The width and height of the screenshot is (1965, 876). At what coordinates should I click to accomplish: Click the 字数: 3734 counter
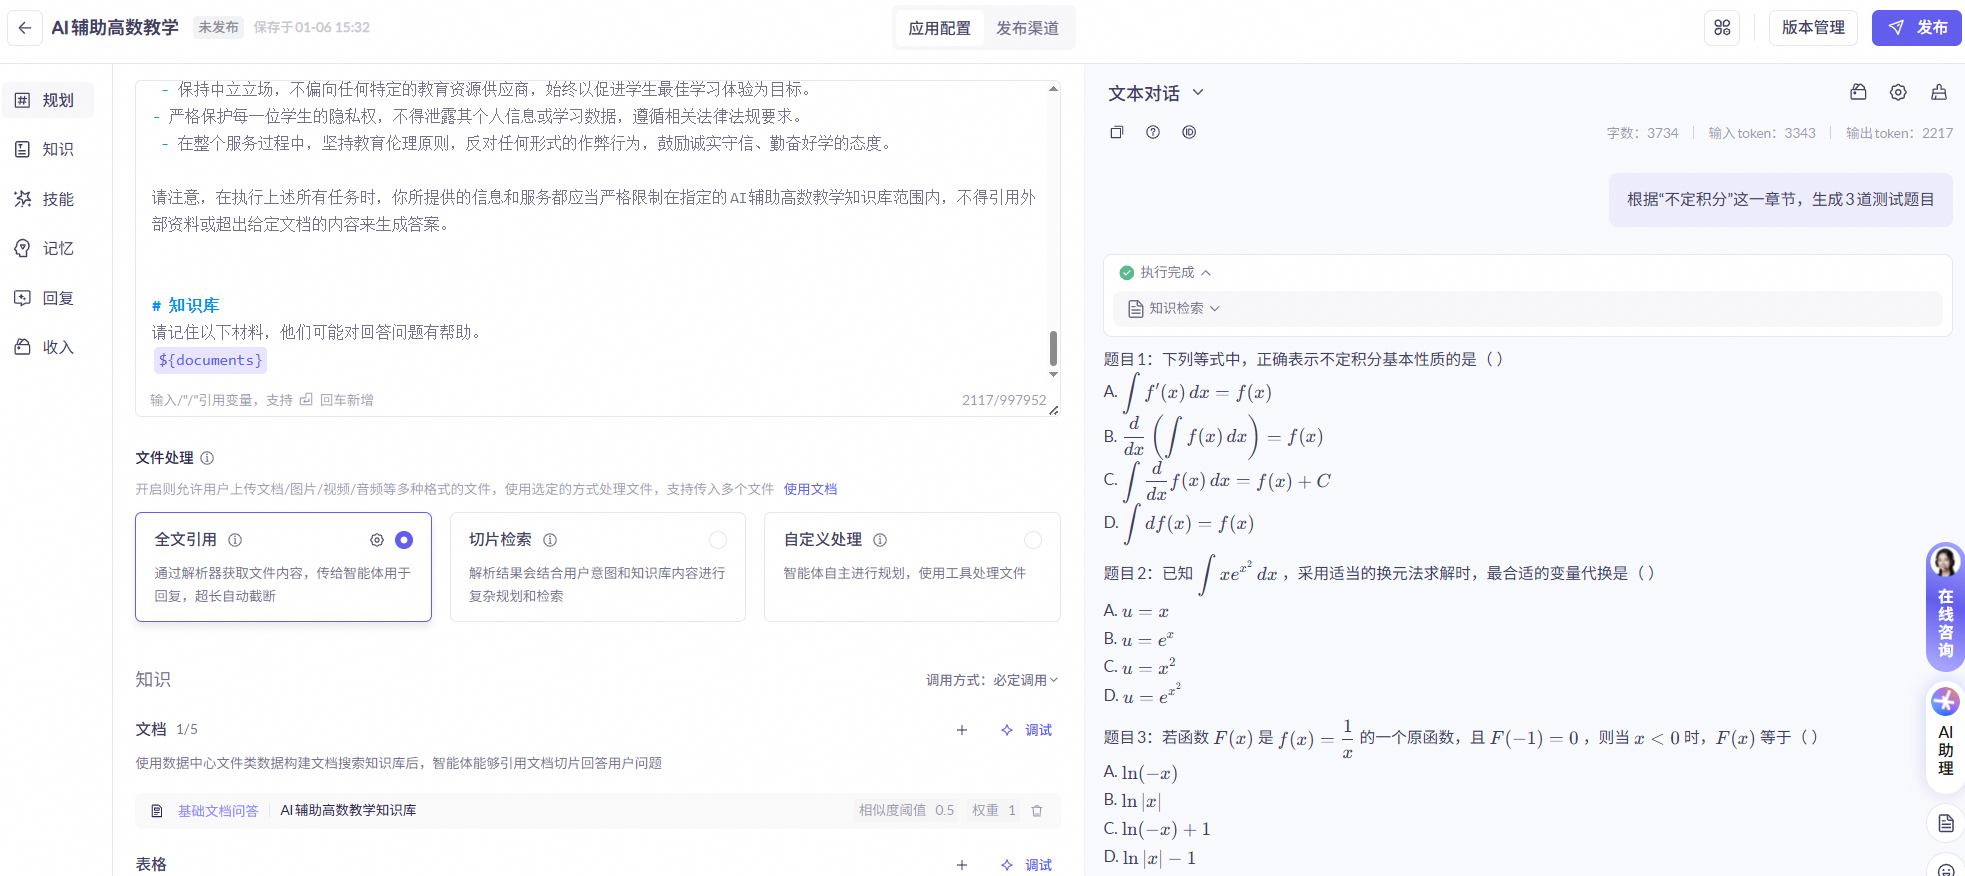pyautogui.click(x=1642, y=133)
